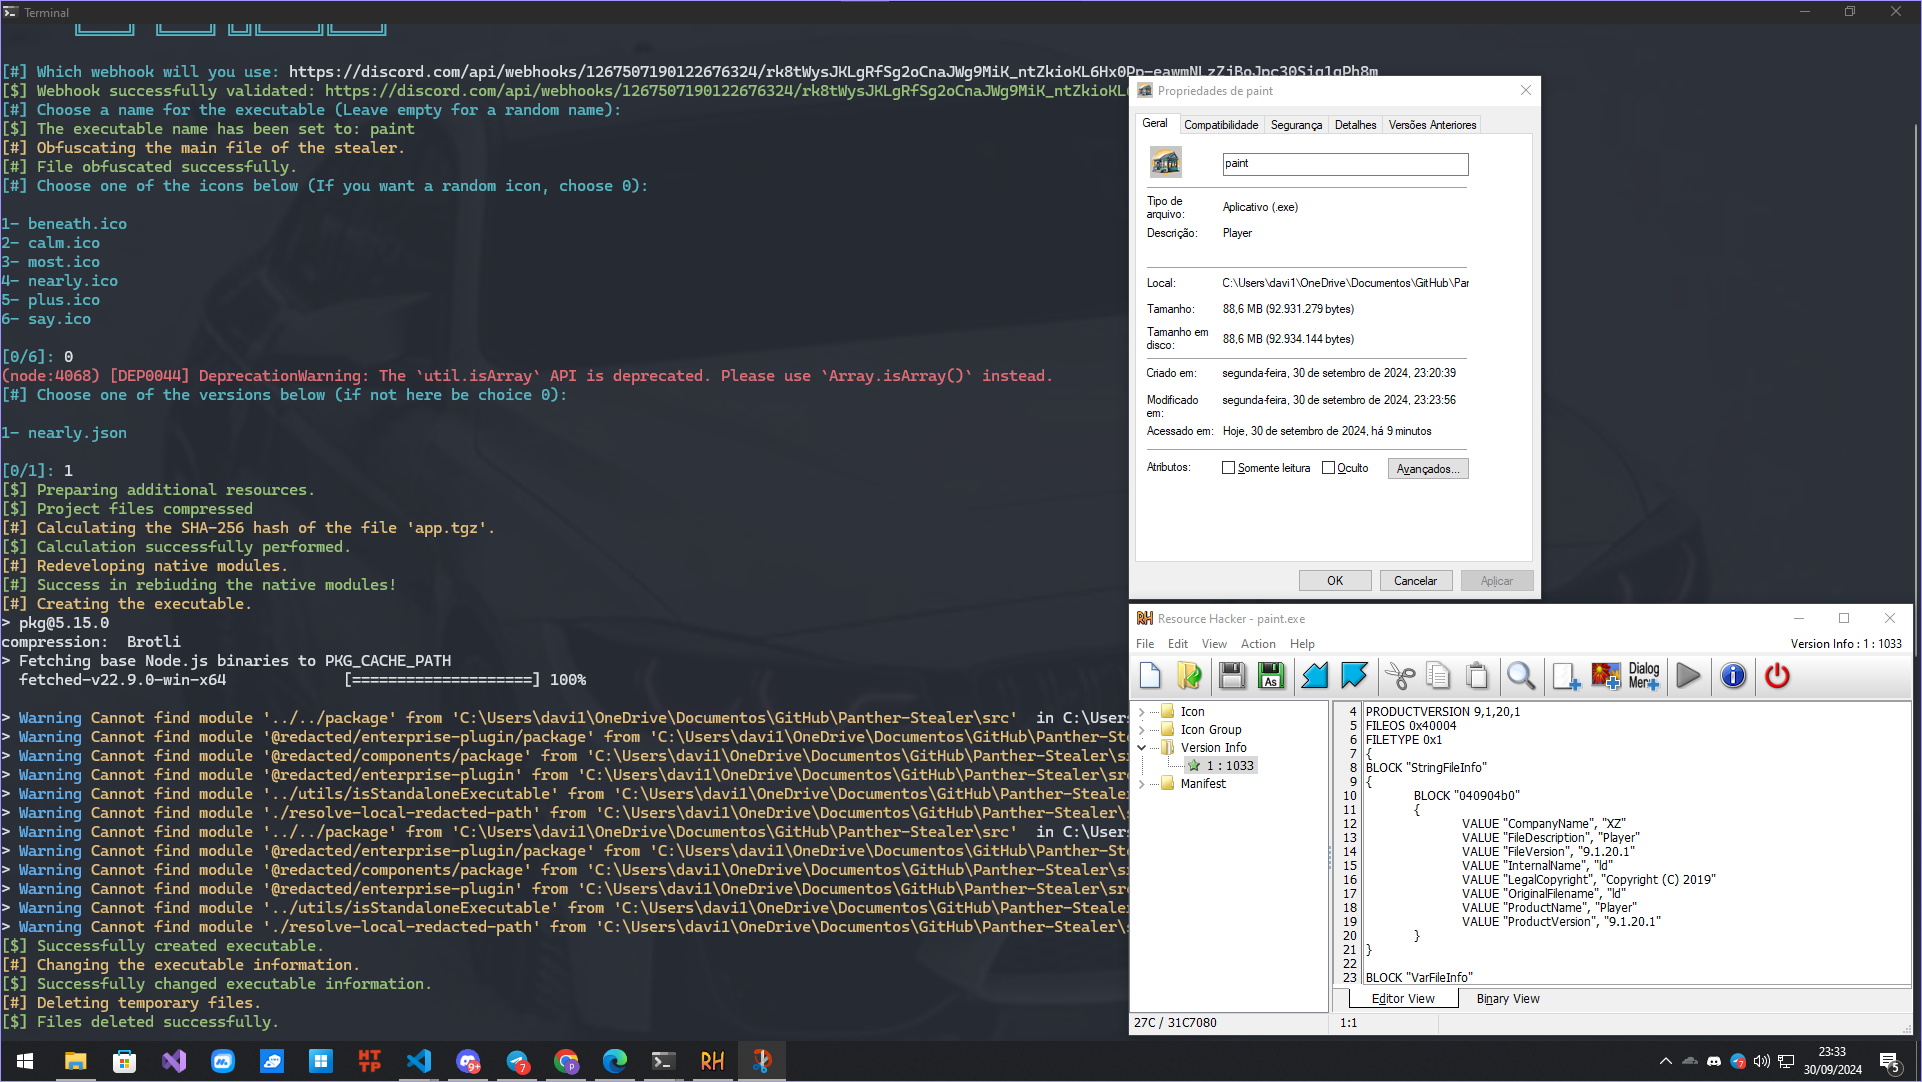The width and height of the screenshot is (1922, 1082).
Task: Click the file name field containing paint
Action: click(x=1345, y=164)
